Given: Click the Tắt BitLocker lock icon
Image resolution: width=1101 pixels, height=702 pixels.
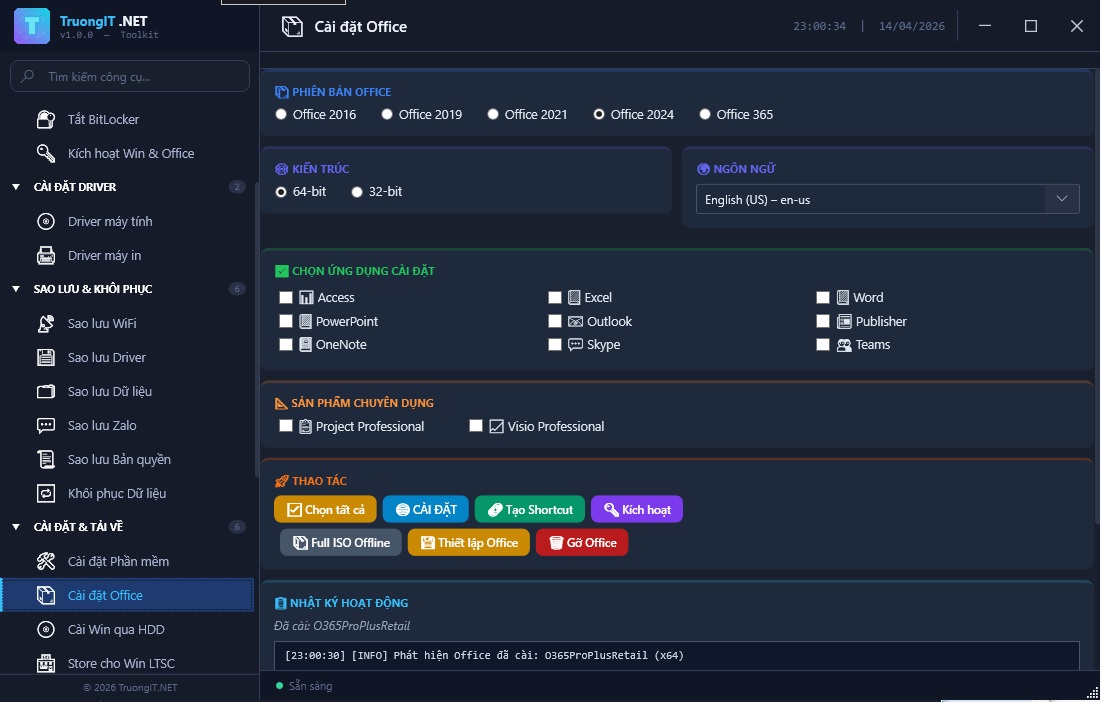Looking at the screenshot, I should pyautogui.click(x=46, y=120).
